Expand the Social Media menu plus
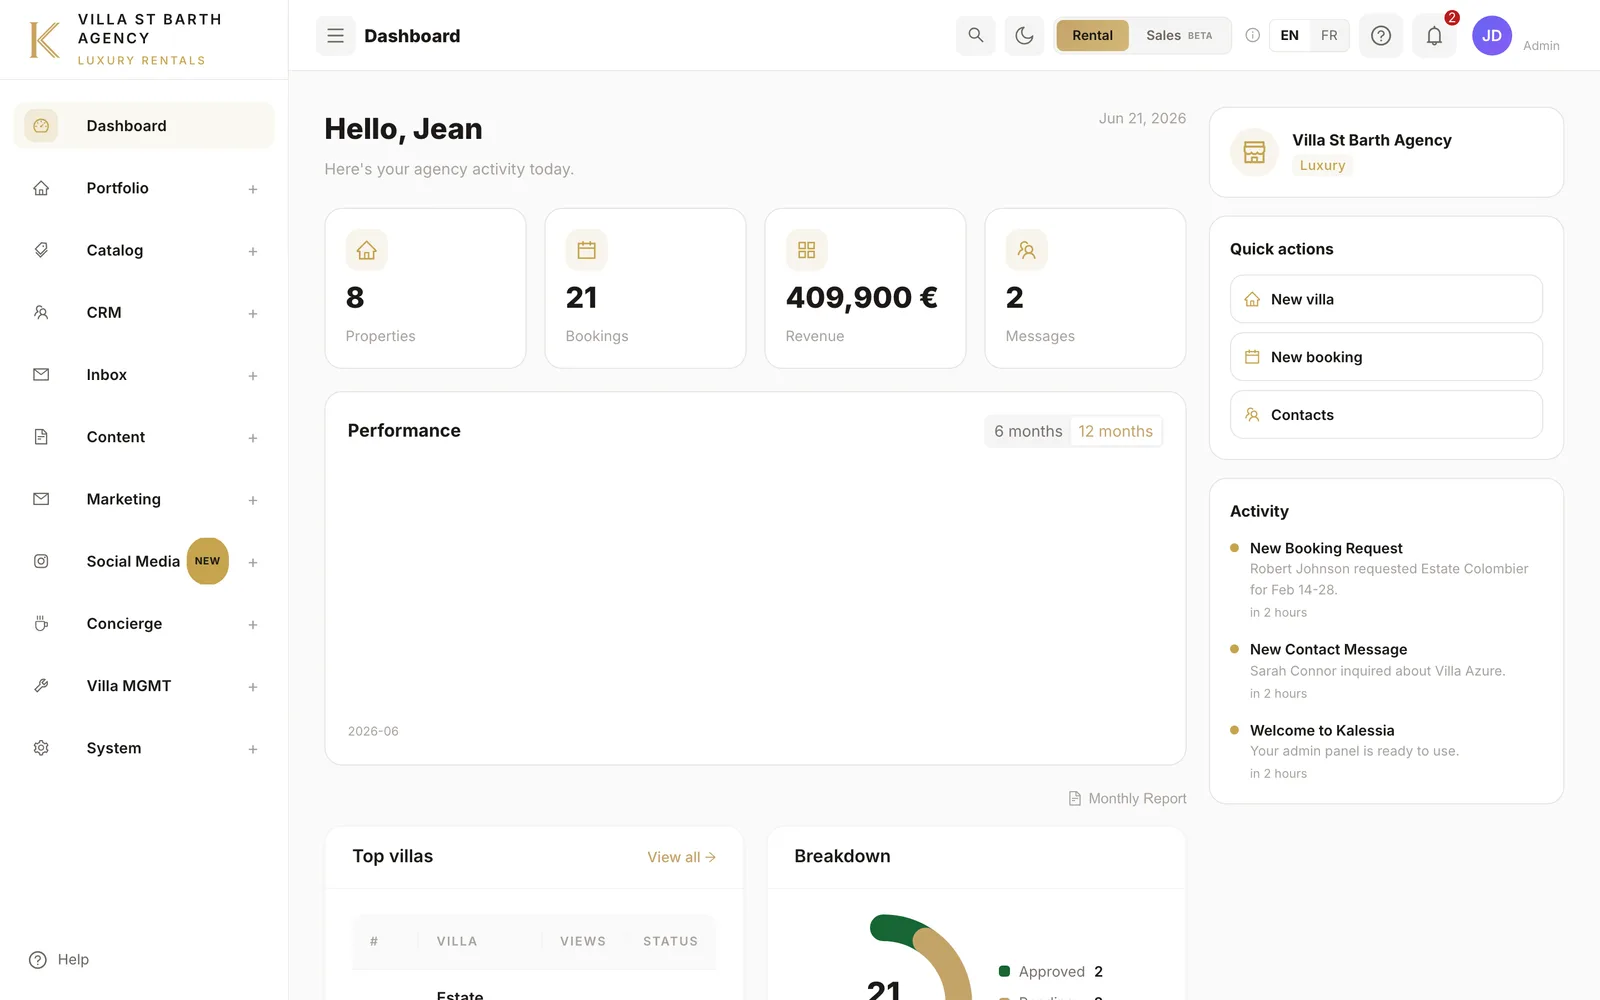Viewport: 1600px width, 1000px height. [x=253, y=562]
